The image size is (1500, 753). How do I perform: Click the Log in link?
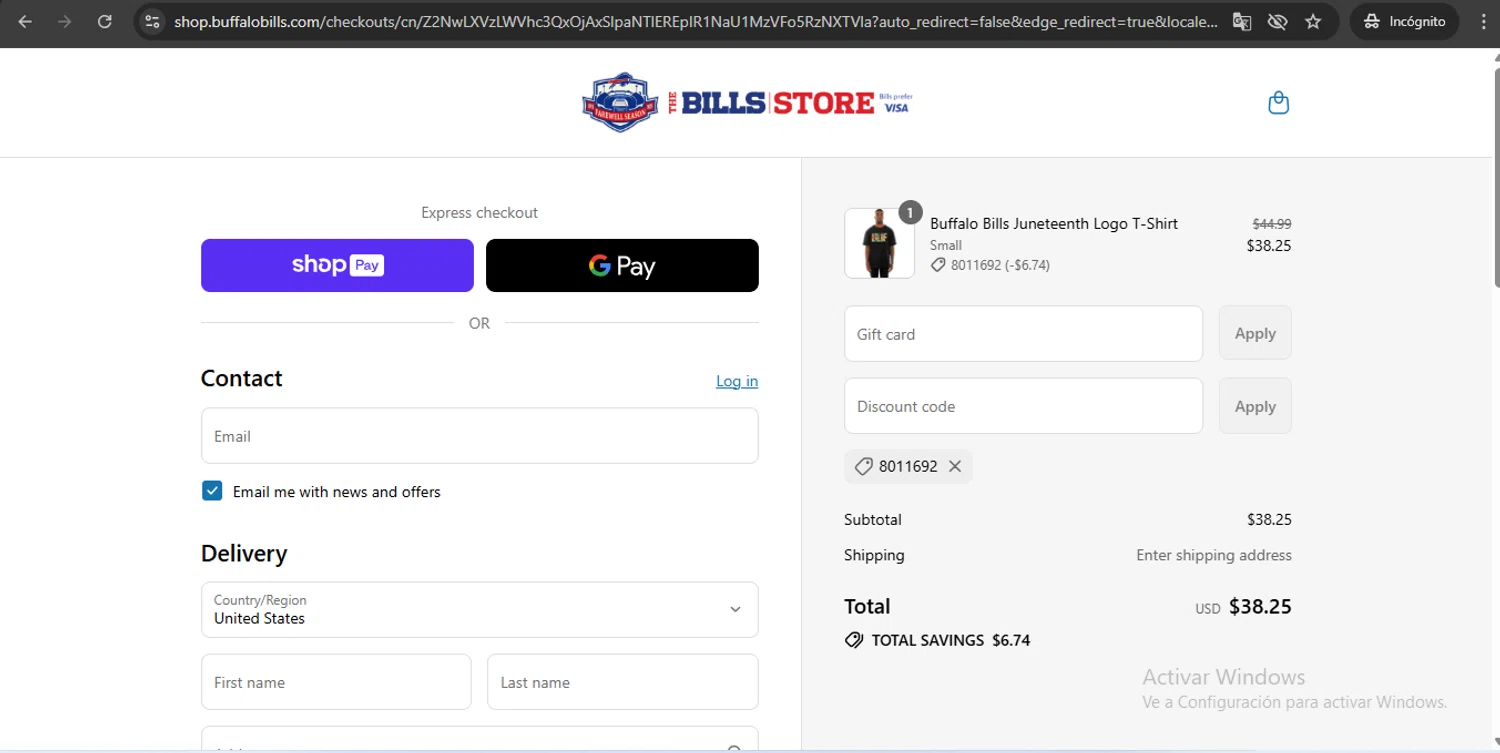(x=737, y=381)
